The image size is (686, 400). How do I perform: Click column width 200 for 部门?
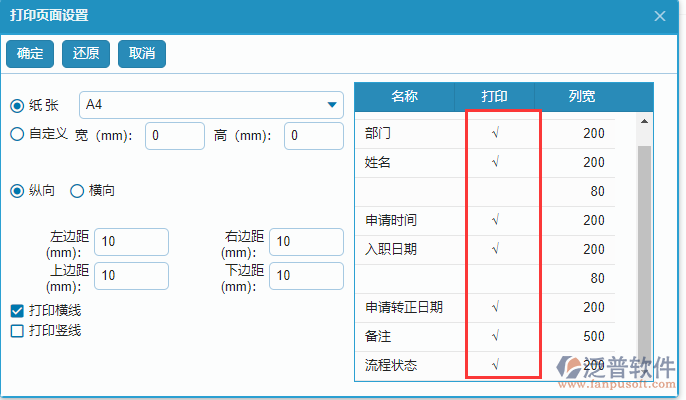(594, 133)
